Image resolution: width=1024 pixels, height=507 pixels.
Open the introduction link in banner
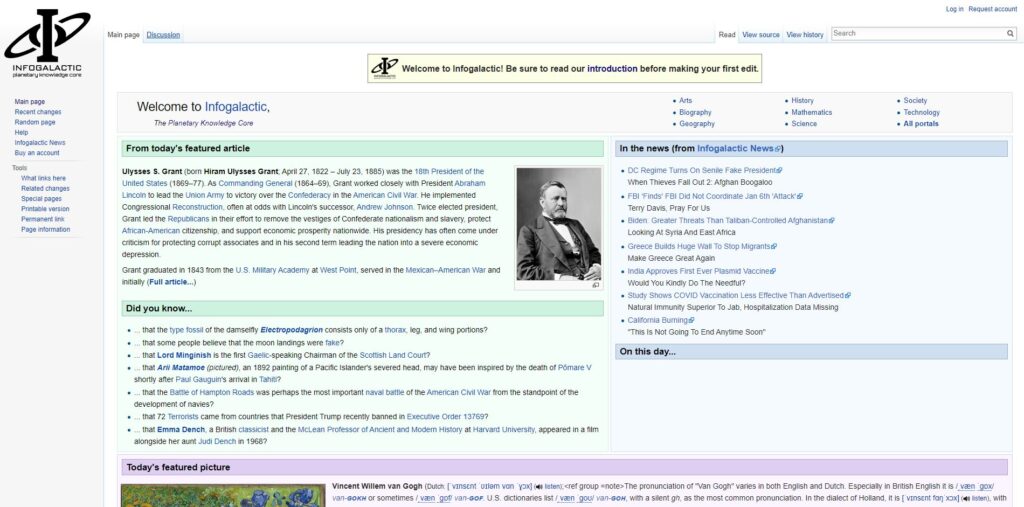[612, 69]
